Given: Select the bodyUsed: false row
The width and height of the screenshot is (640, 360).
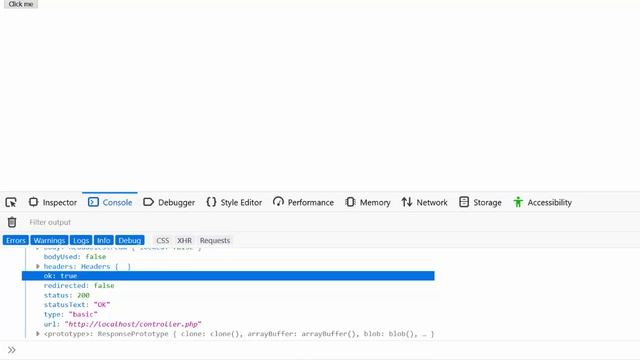Looking at the screenshot, I should click(75, 257).
